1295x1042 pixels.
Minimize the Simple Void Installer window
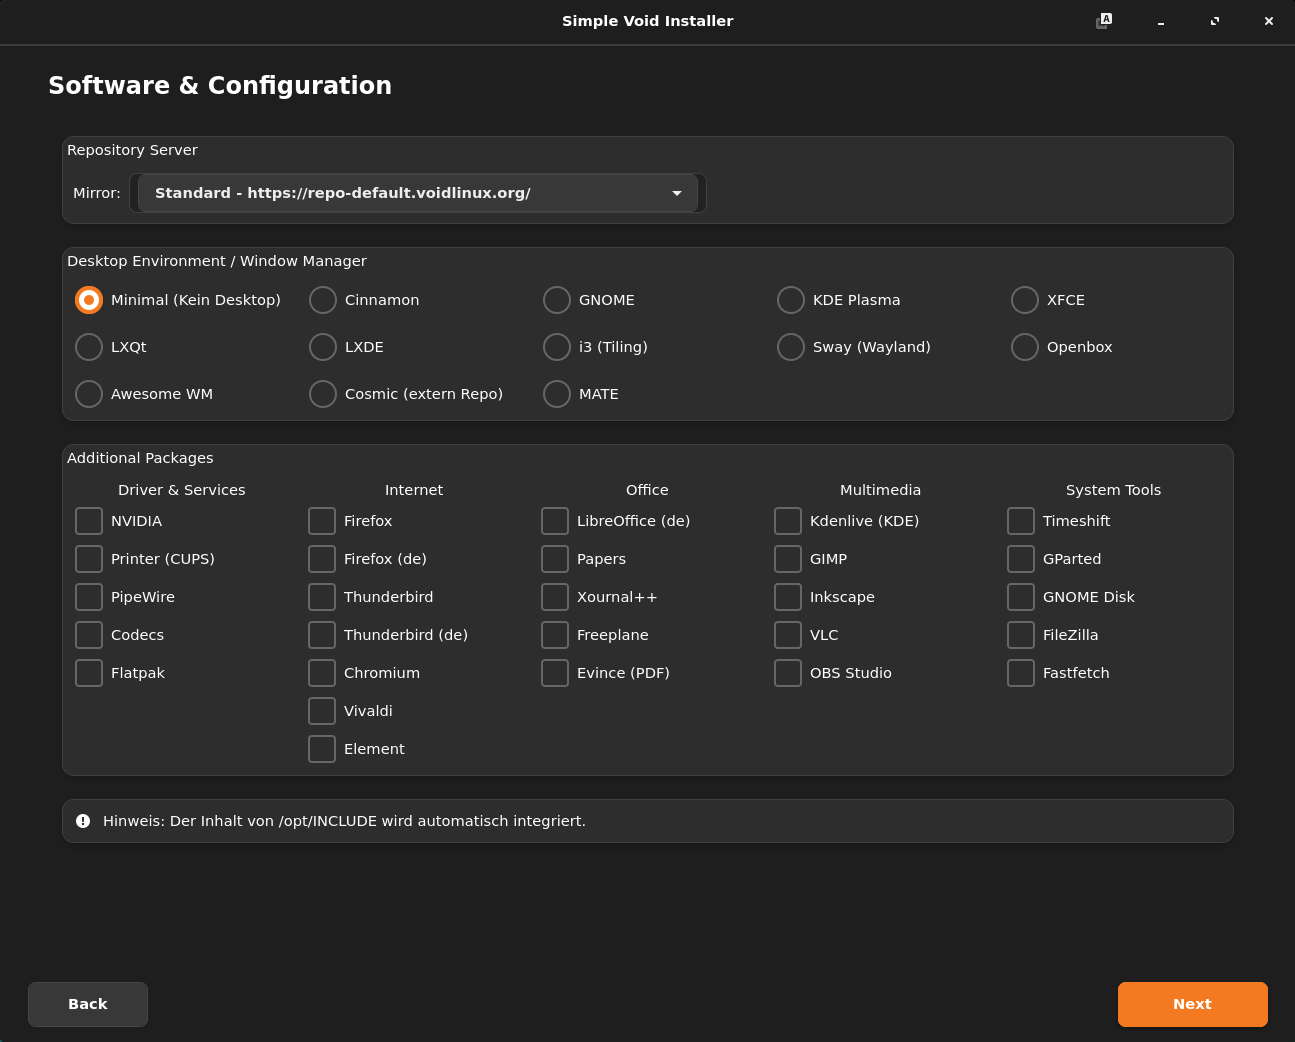[1160, 21]
